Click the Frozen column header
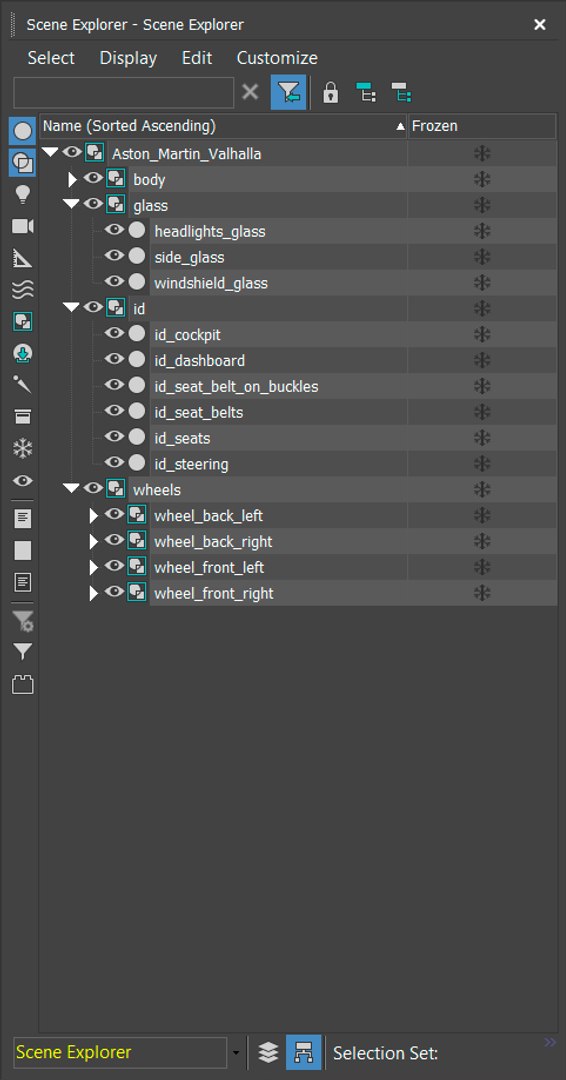The image size is (566, 1080). [x=482, y=126]
